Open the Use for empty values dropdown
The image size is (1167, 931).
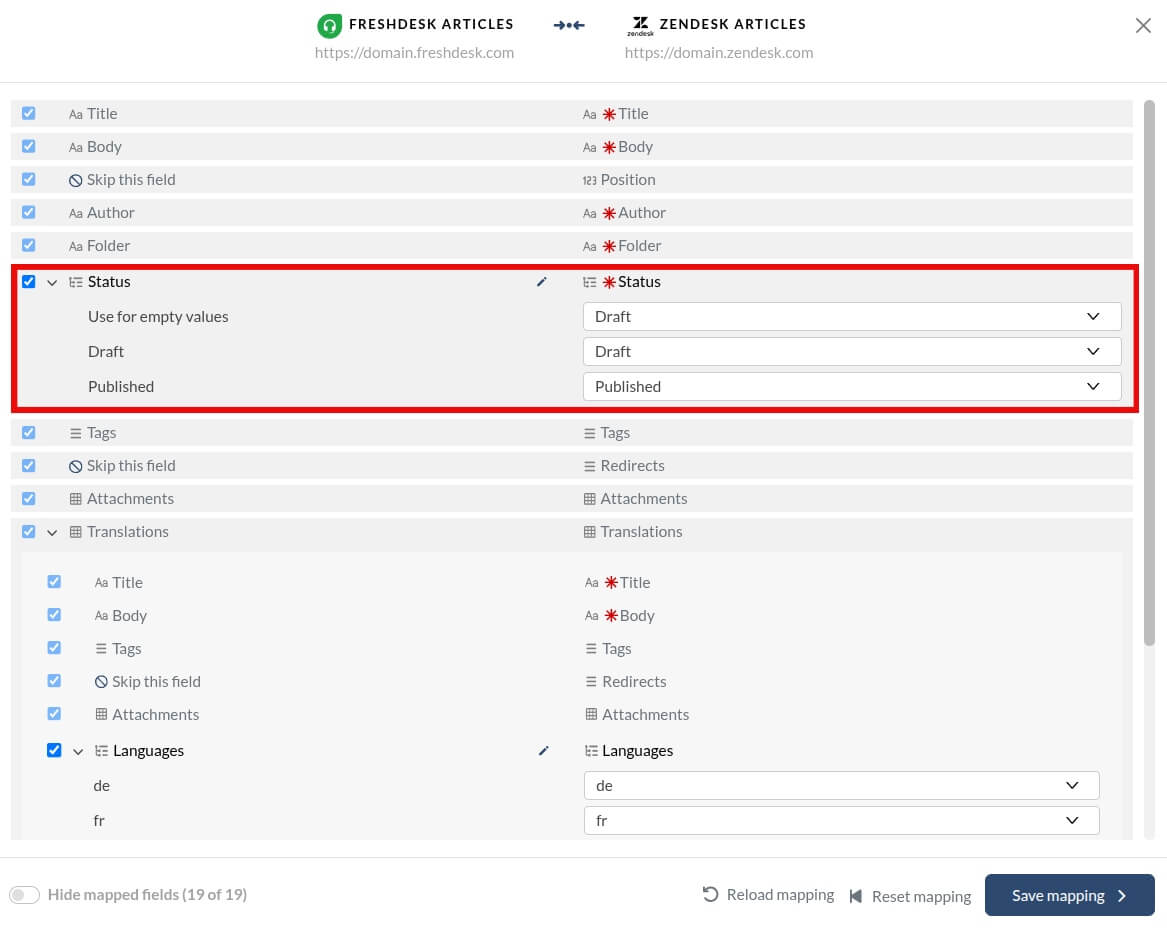[x=851, y=316]
